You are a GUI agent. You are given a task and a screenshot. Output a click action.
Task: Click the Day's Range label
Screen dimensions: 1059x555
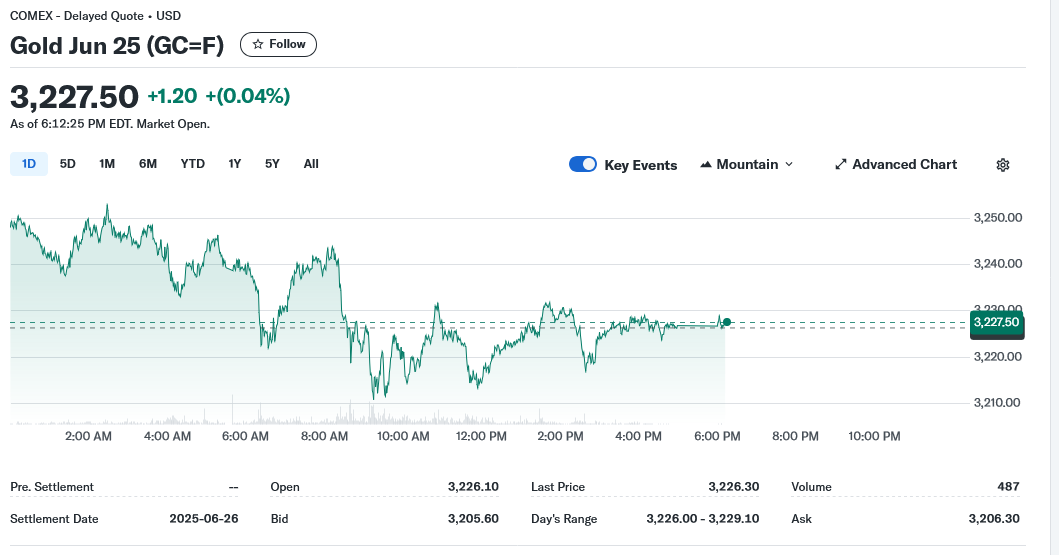click(x=564, y=519)
